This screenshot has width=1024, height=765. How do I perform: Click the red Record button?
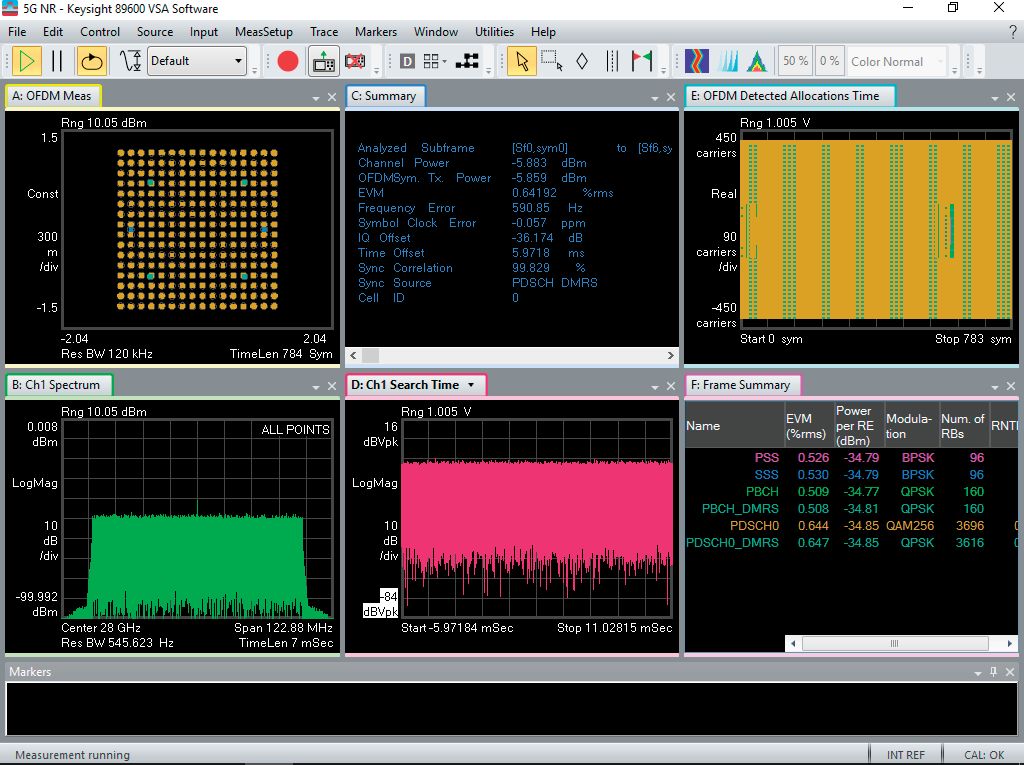coord(288,61)
